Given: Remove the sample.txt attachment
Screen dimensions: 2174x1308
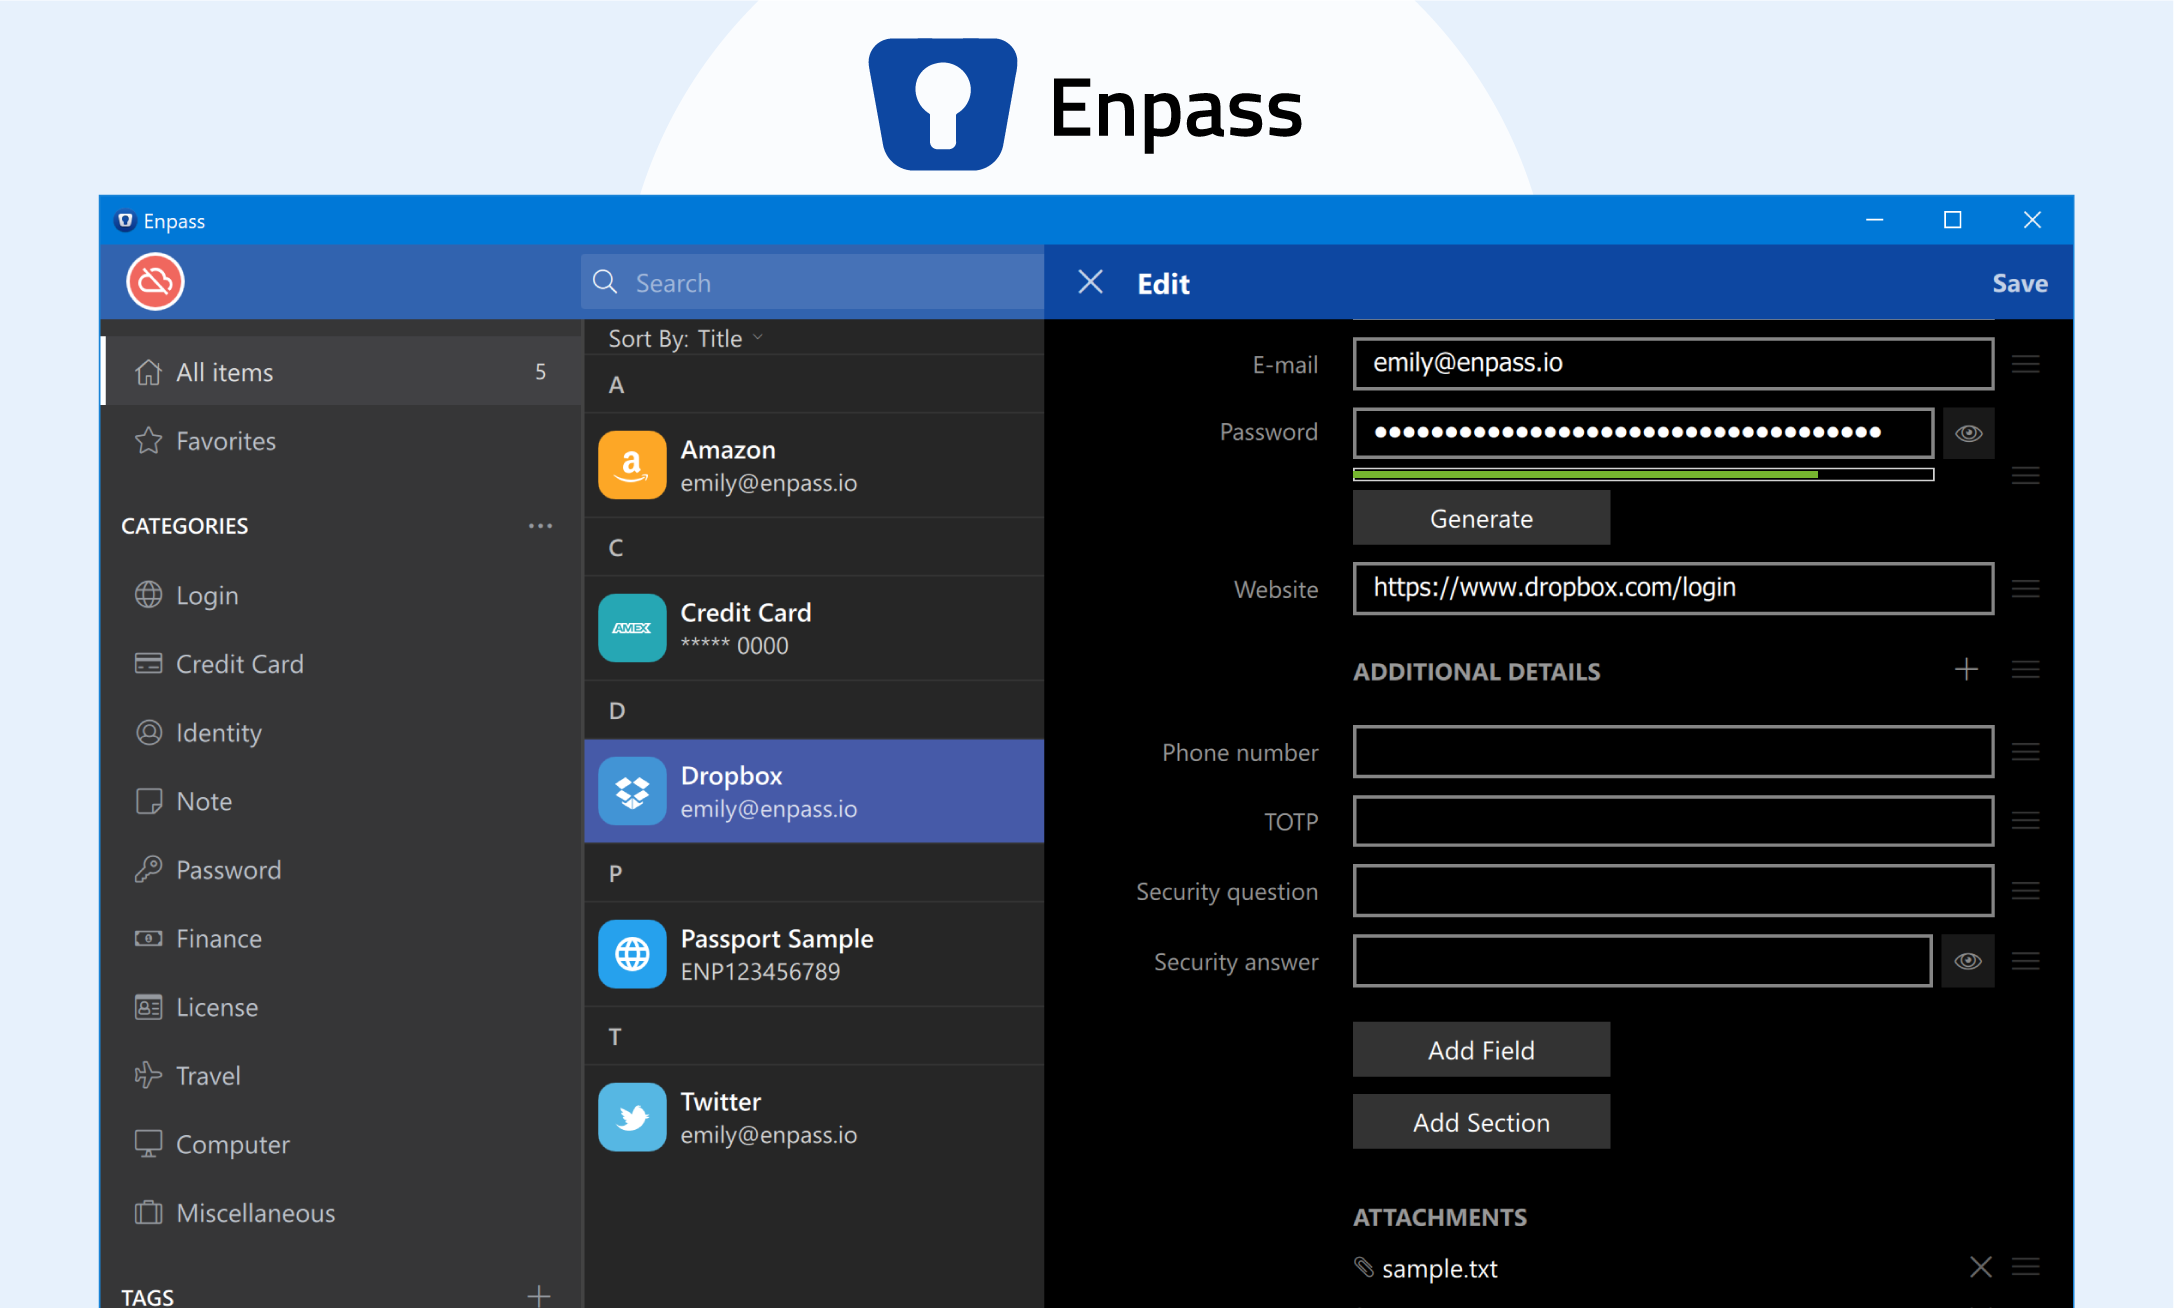Looking at the screenshot, I should pos(1980,1268).
